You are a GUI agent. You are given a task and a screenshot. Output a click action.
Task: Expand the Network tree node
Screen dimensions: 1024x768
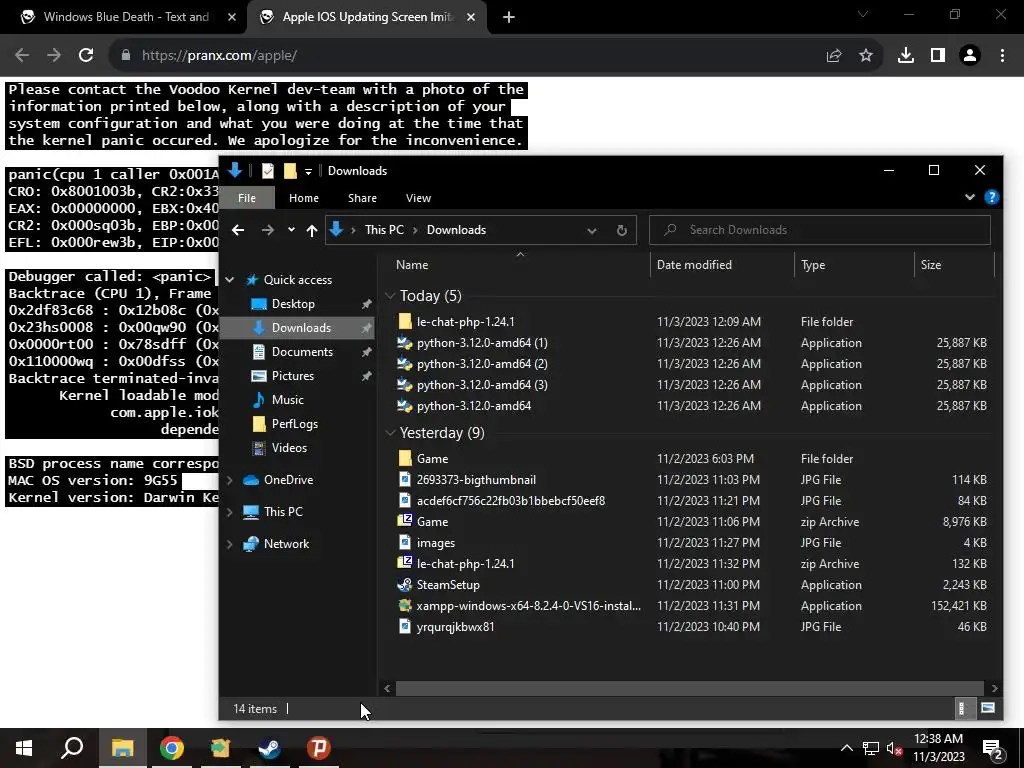(x=230, y=544)
